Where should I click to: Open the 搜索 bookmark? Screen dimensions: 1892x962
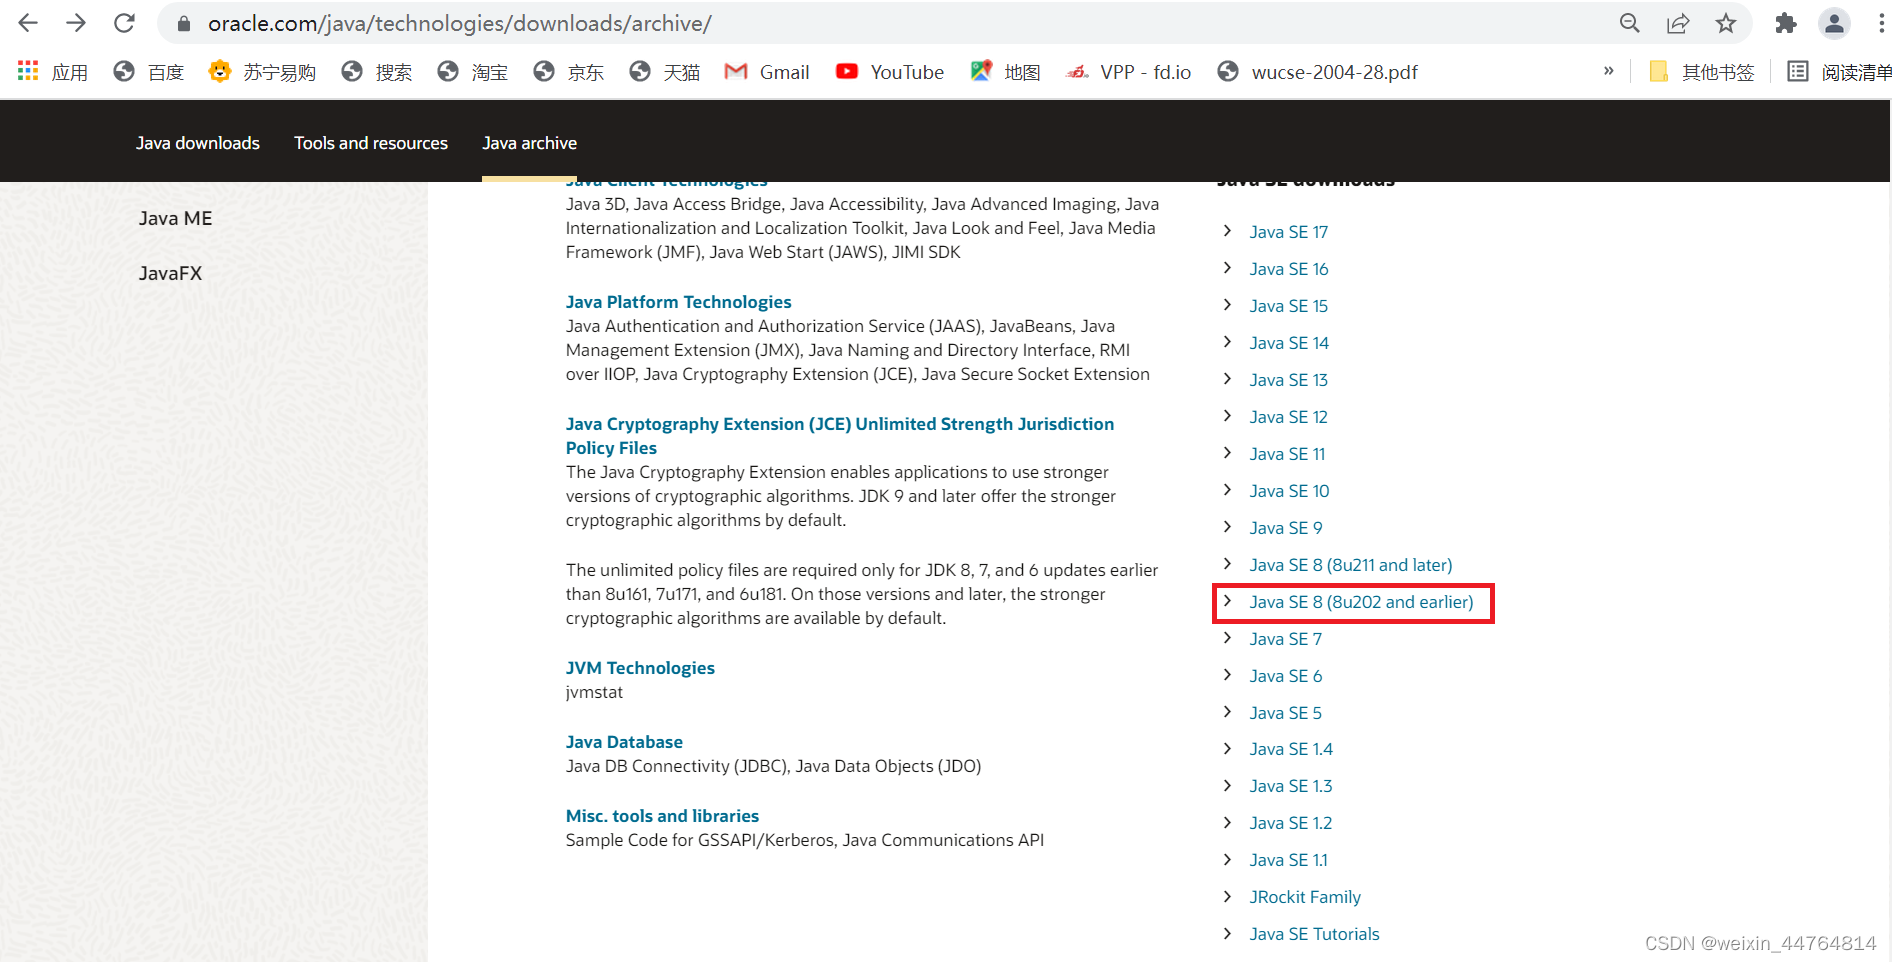coord(377,72)
